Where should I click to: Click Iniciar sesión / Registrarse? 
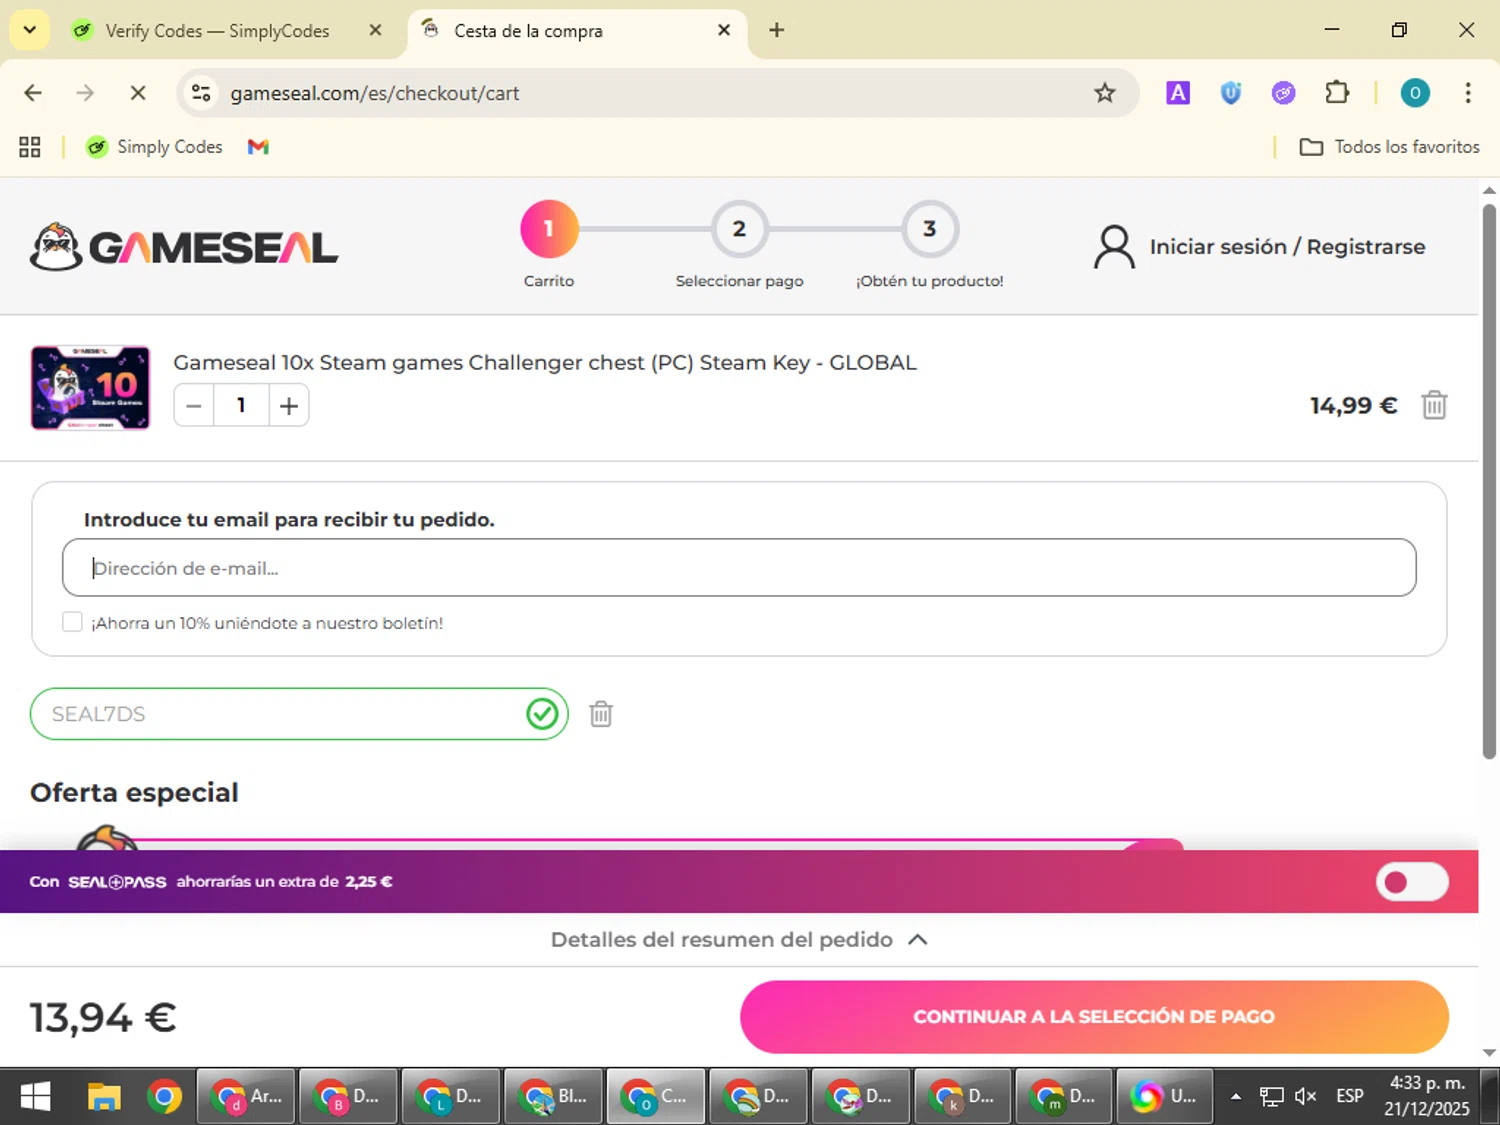[1287, 247]
